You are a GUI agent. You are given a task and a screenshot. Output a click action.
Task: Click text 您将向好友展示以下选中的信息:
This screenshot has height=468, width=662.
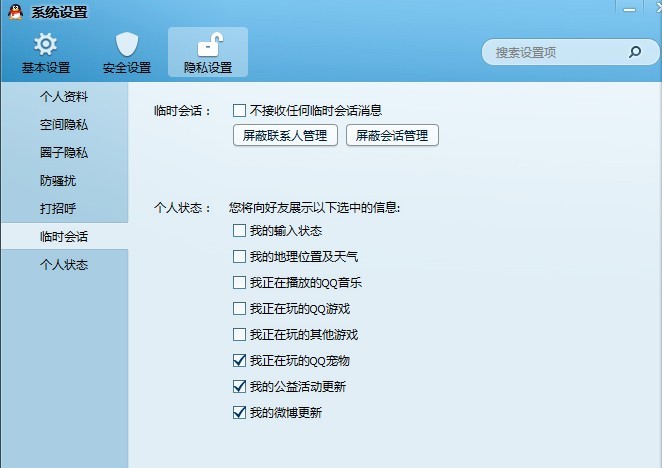(x=315, y=208)
